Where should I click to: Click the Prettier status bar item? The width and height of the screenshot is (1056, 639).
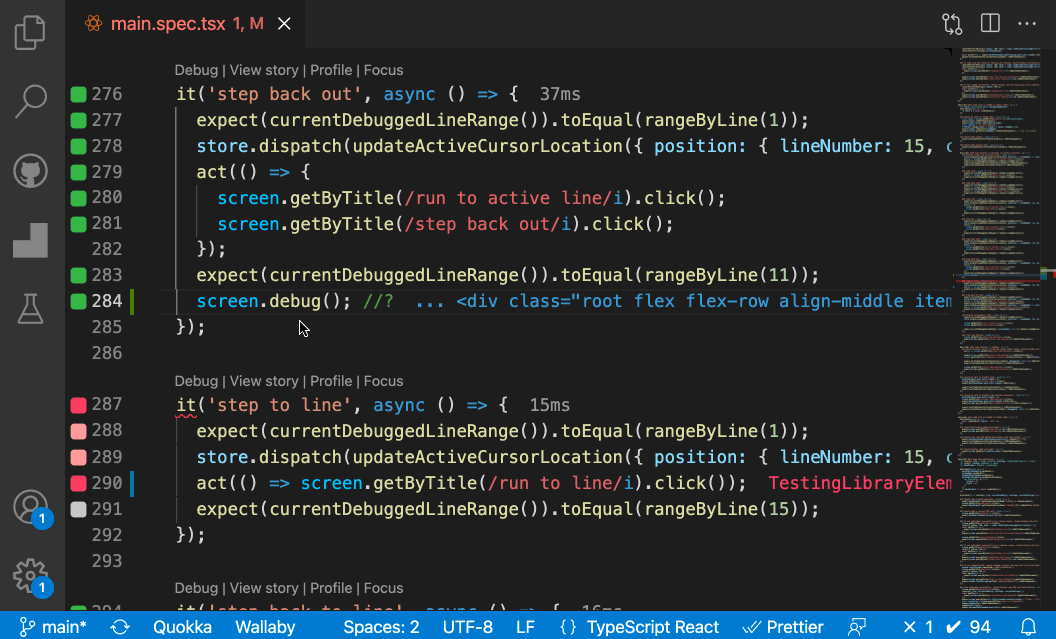point(783,627)
